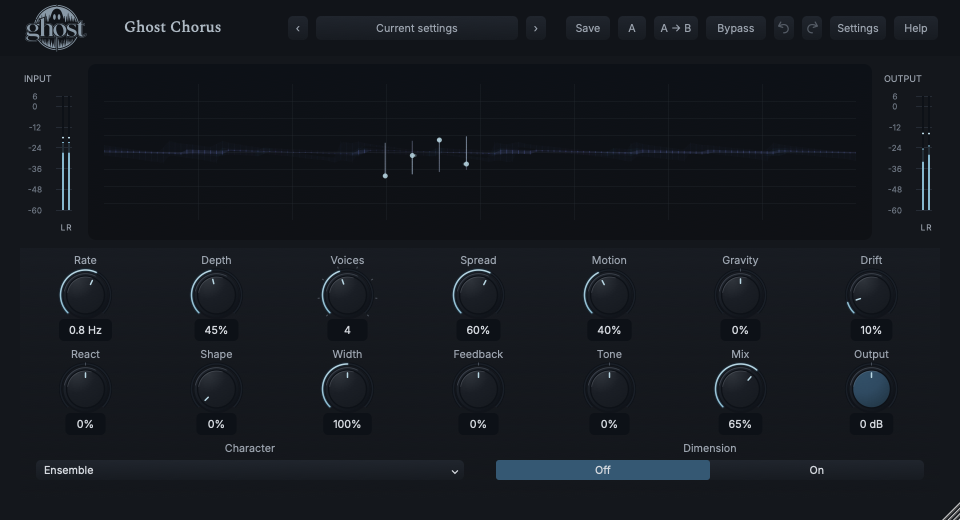
Task: Click the Dimension label
Action: (710, 448)
